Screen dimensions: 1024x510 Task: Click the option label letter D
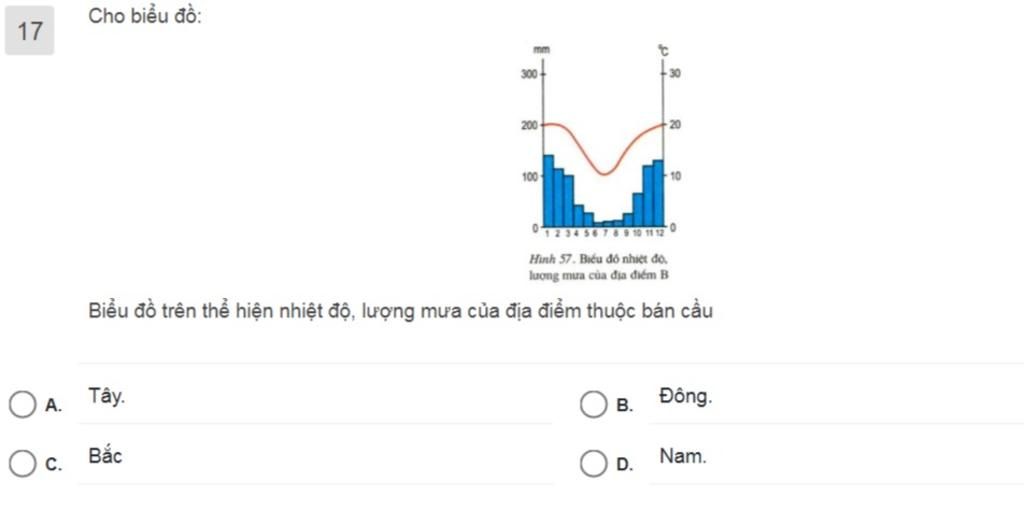tap(625, 466)
